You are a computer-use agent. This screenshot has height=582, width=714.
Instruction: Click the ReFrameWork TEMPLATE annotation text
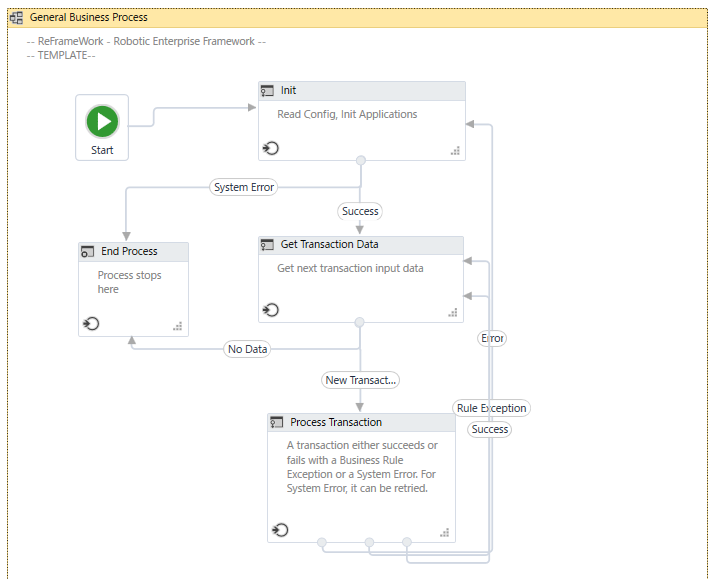click(x=146, y=48)
